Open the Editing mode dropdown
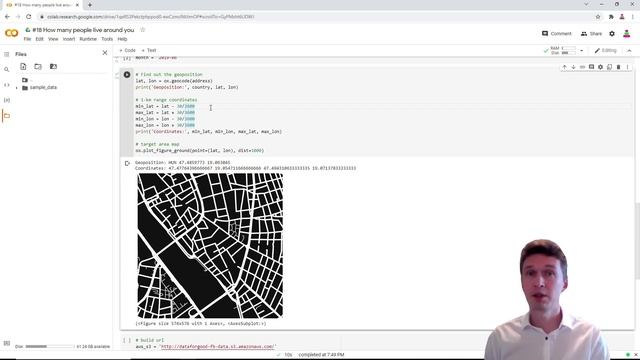Image resolution: width=640 pixels, height=360 pixels. [605, 51]
